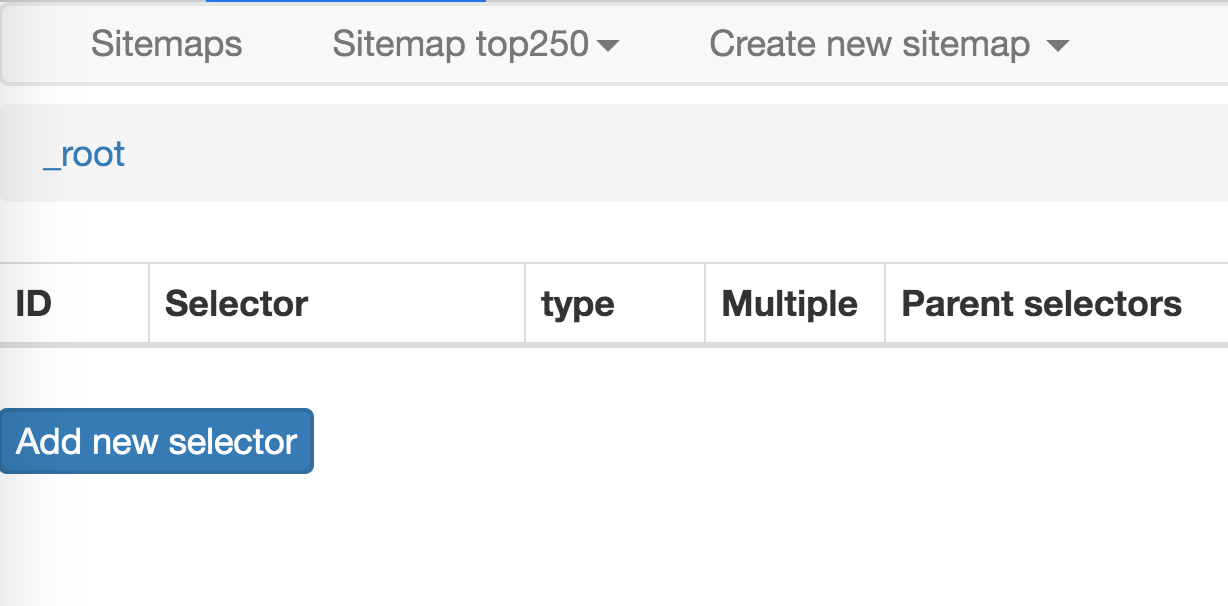The image size is (1228, 606).
Task: Click navbar space left of Sitemaps
Action: pos(40,44)
